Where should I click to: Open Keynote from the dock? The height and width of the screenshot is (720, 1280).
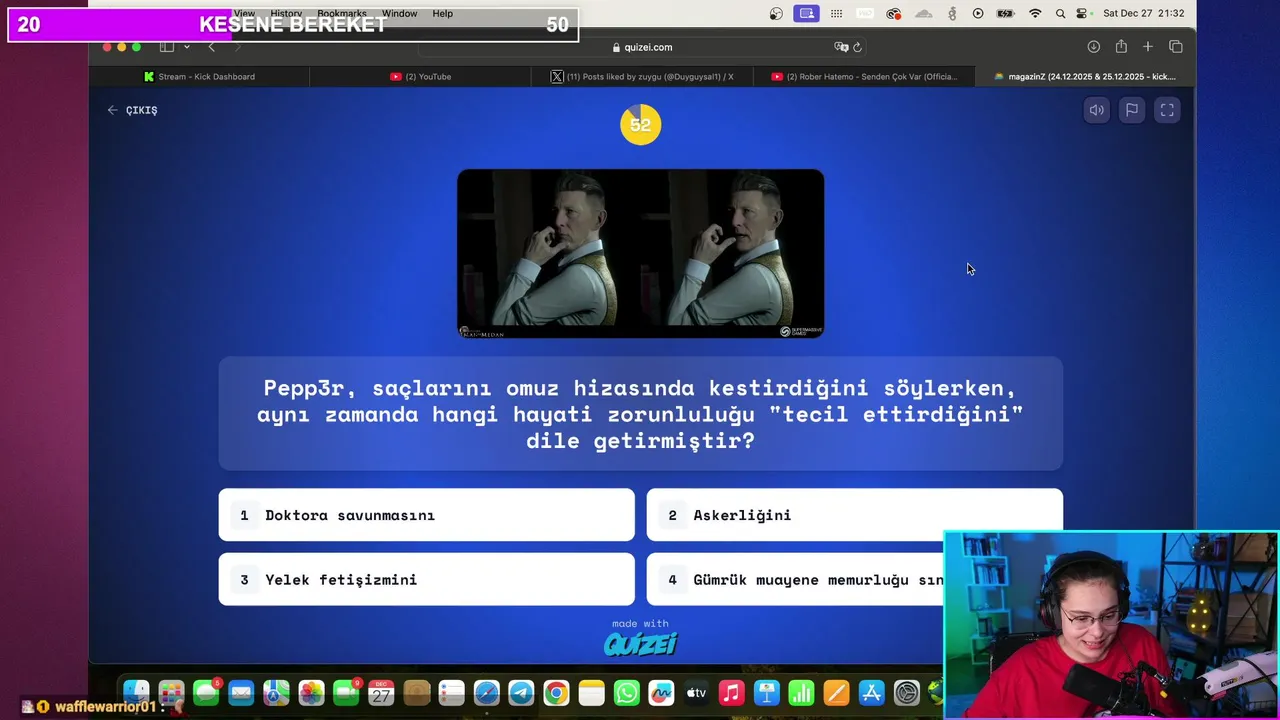click(x=767, y=692)
